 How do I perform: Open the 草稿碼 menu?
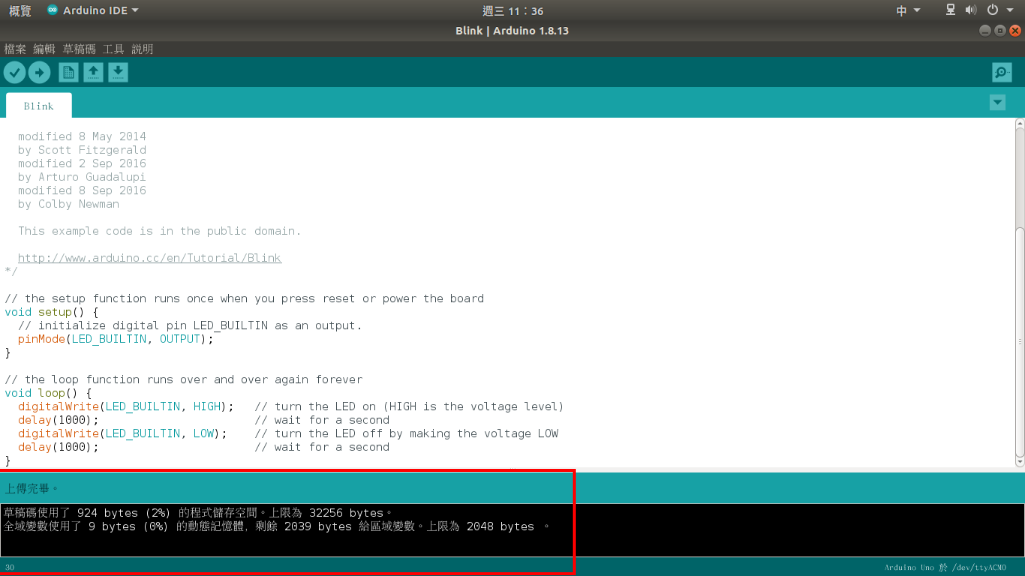[x=79, y=49]
